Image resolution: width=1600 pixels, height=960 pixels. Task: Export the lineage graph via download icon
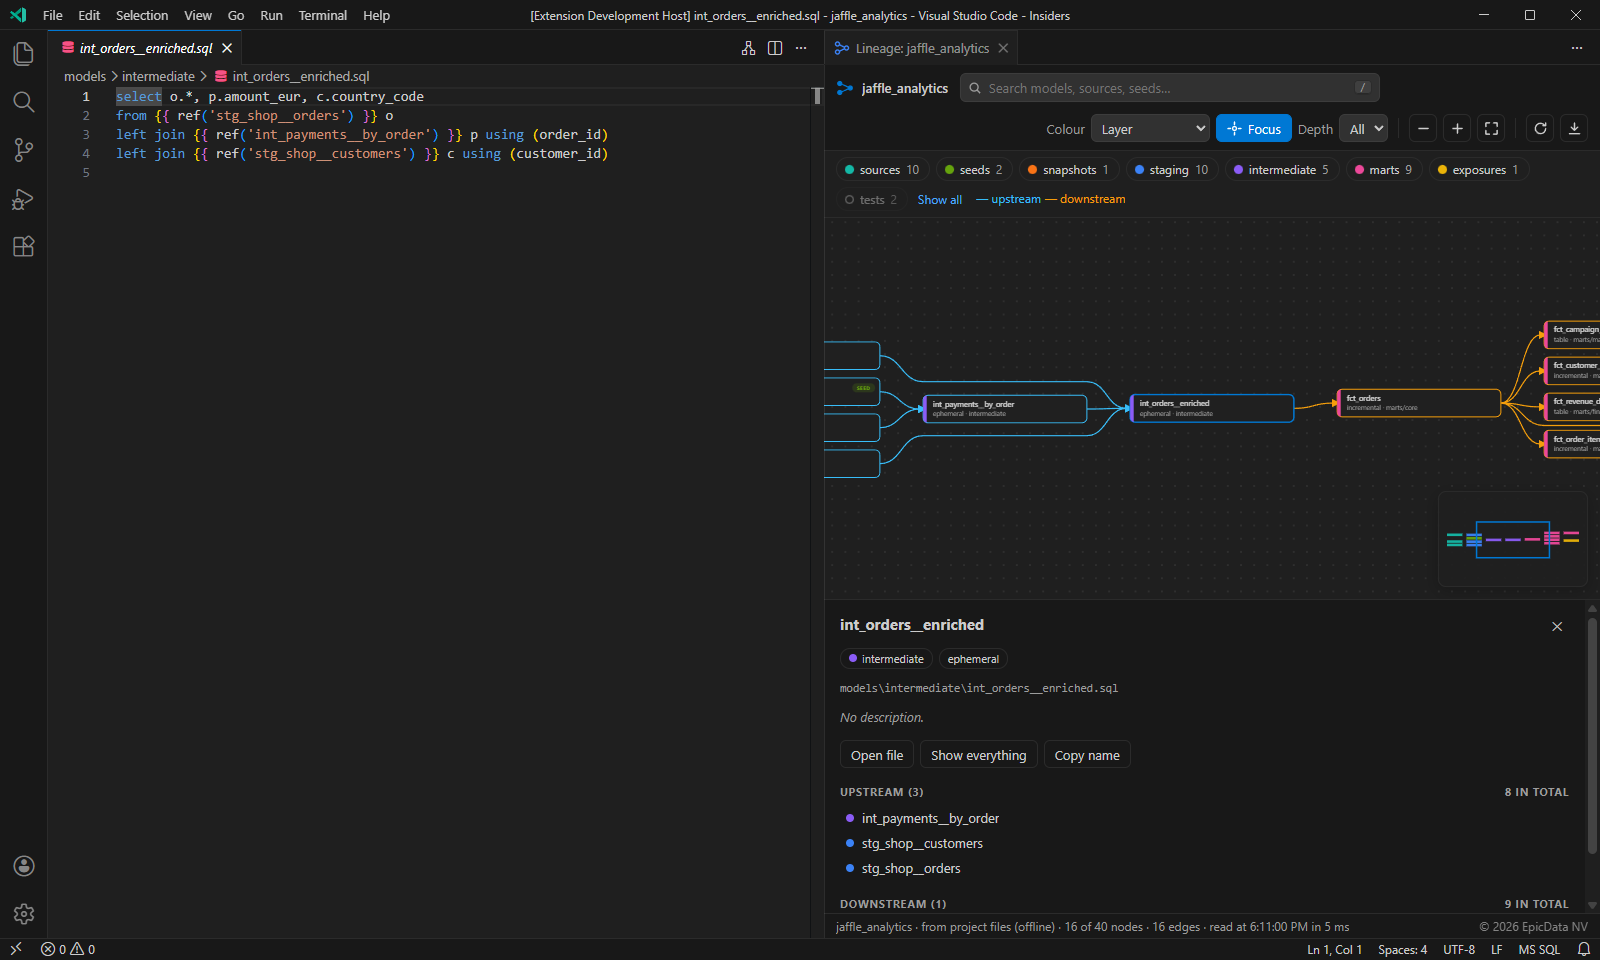tap(1574, 128)
